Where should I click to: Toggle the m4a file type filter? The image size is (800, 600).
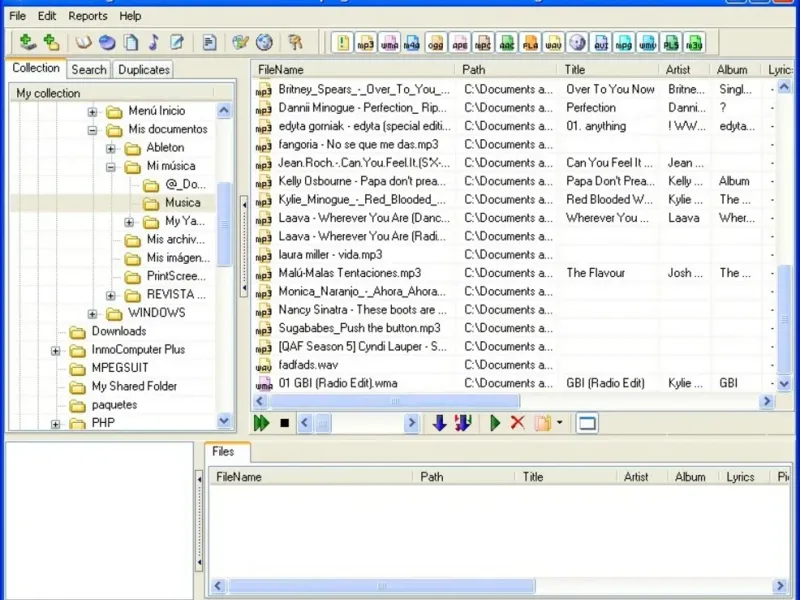[x=412, y=43]
